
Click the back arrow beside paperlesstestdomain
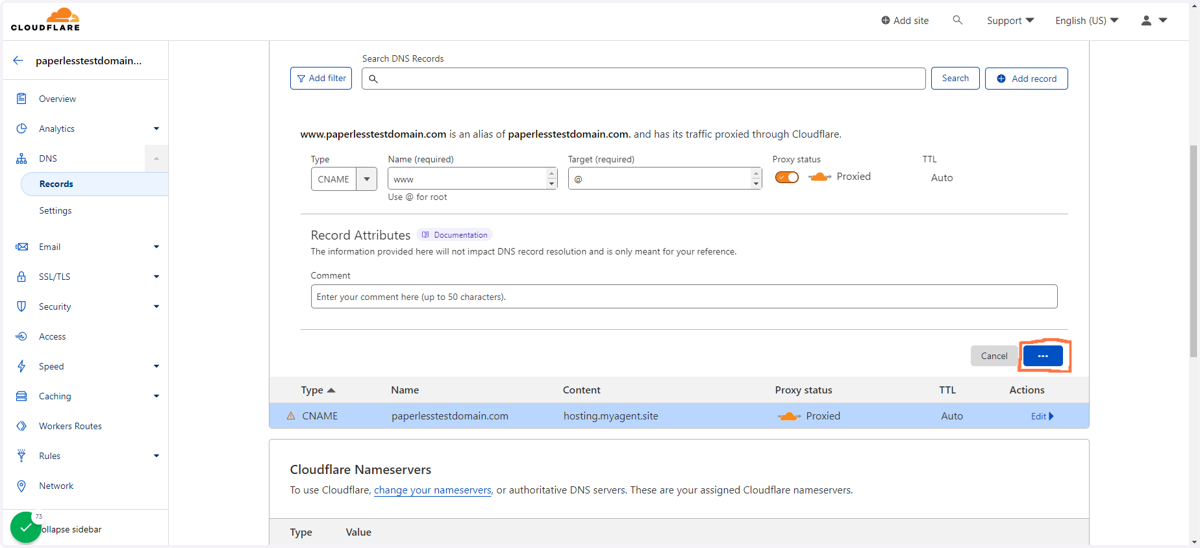18,61
